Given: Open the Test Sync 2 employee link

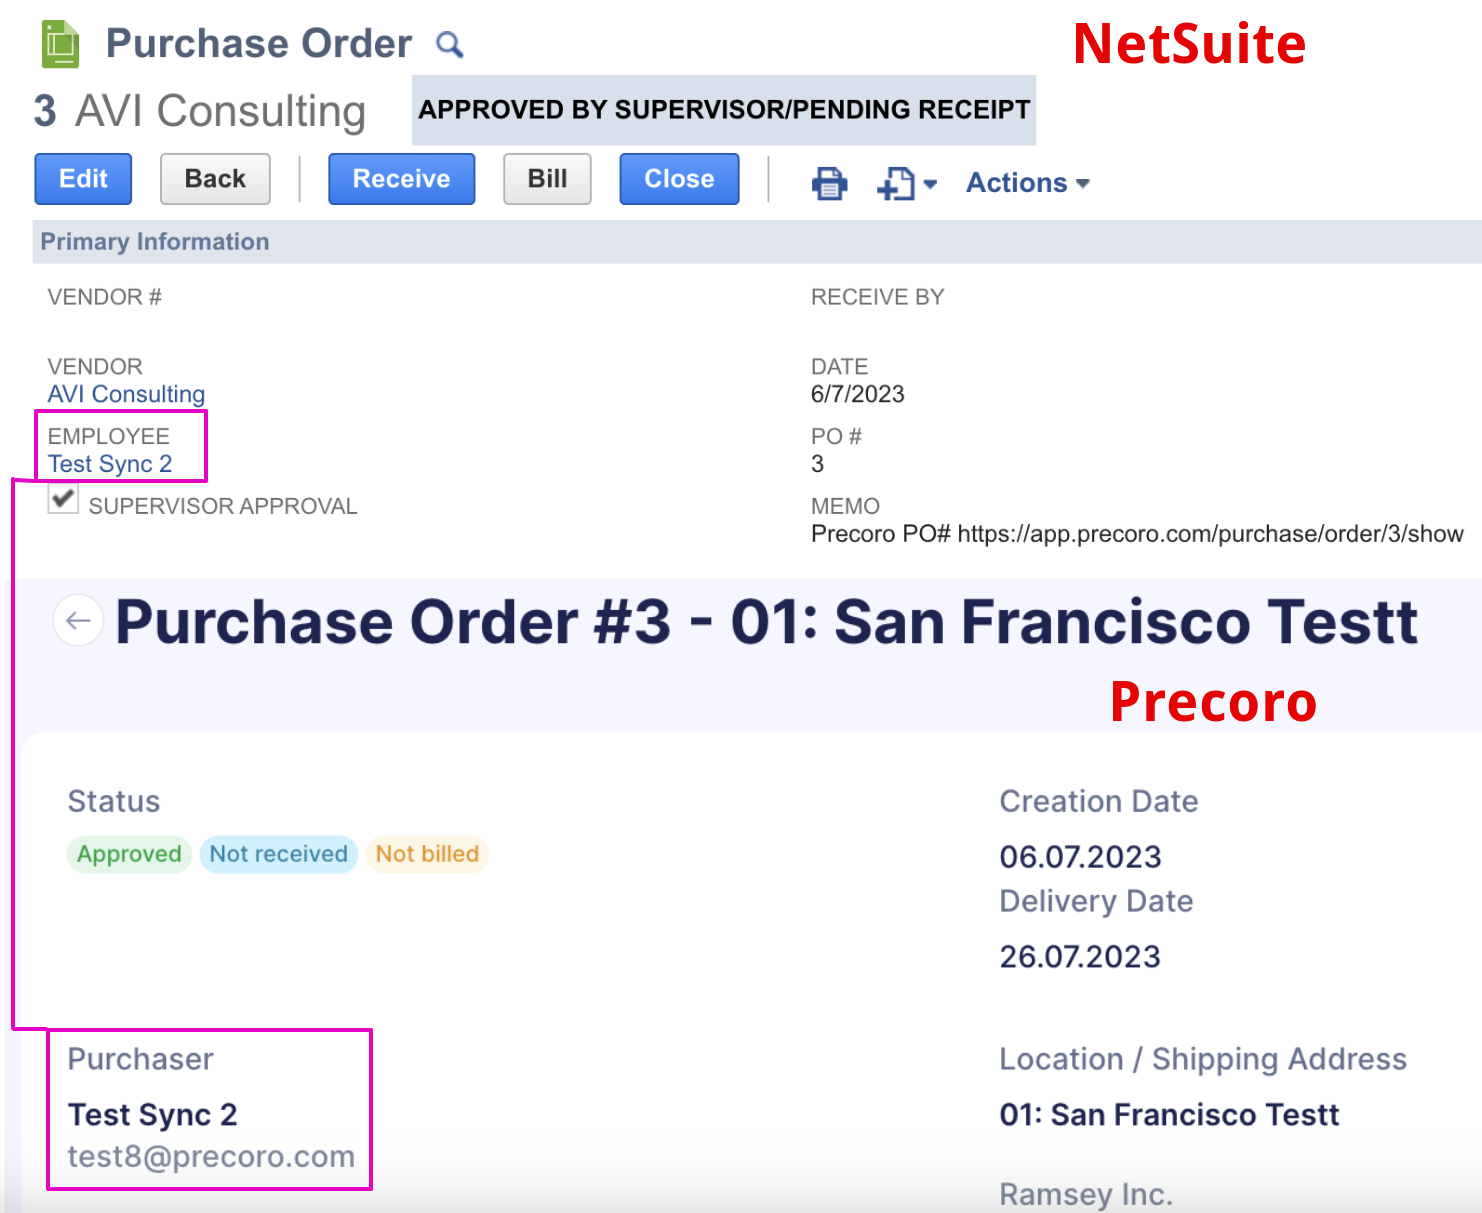Looking at the screenshot, I should (x=110, y=464).
